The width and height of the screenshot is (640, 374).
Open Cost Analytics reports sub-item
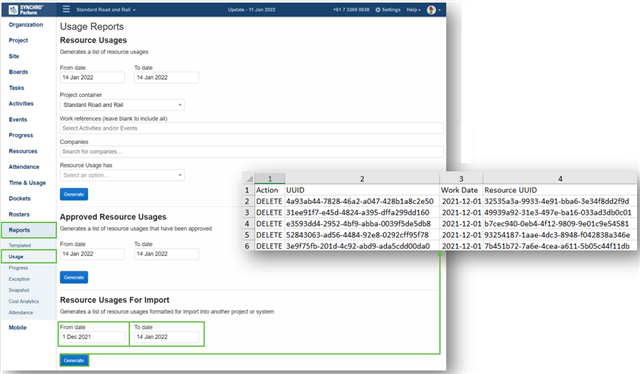click(24, 301)
